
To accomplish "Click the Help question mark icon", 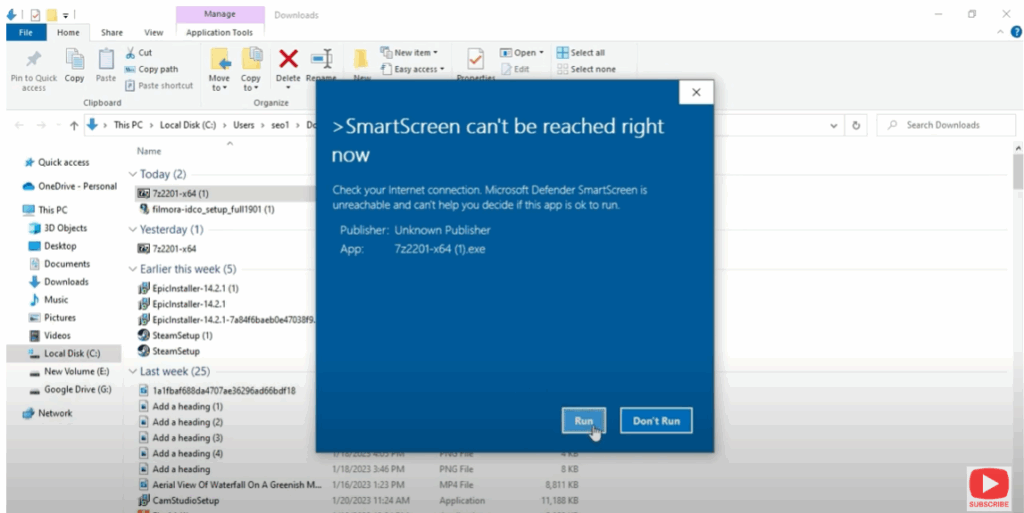I will click(x=1016, y=32).
